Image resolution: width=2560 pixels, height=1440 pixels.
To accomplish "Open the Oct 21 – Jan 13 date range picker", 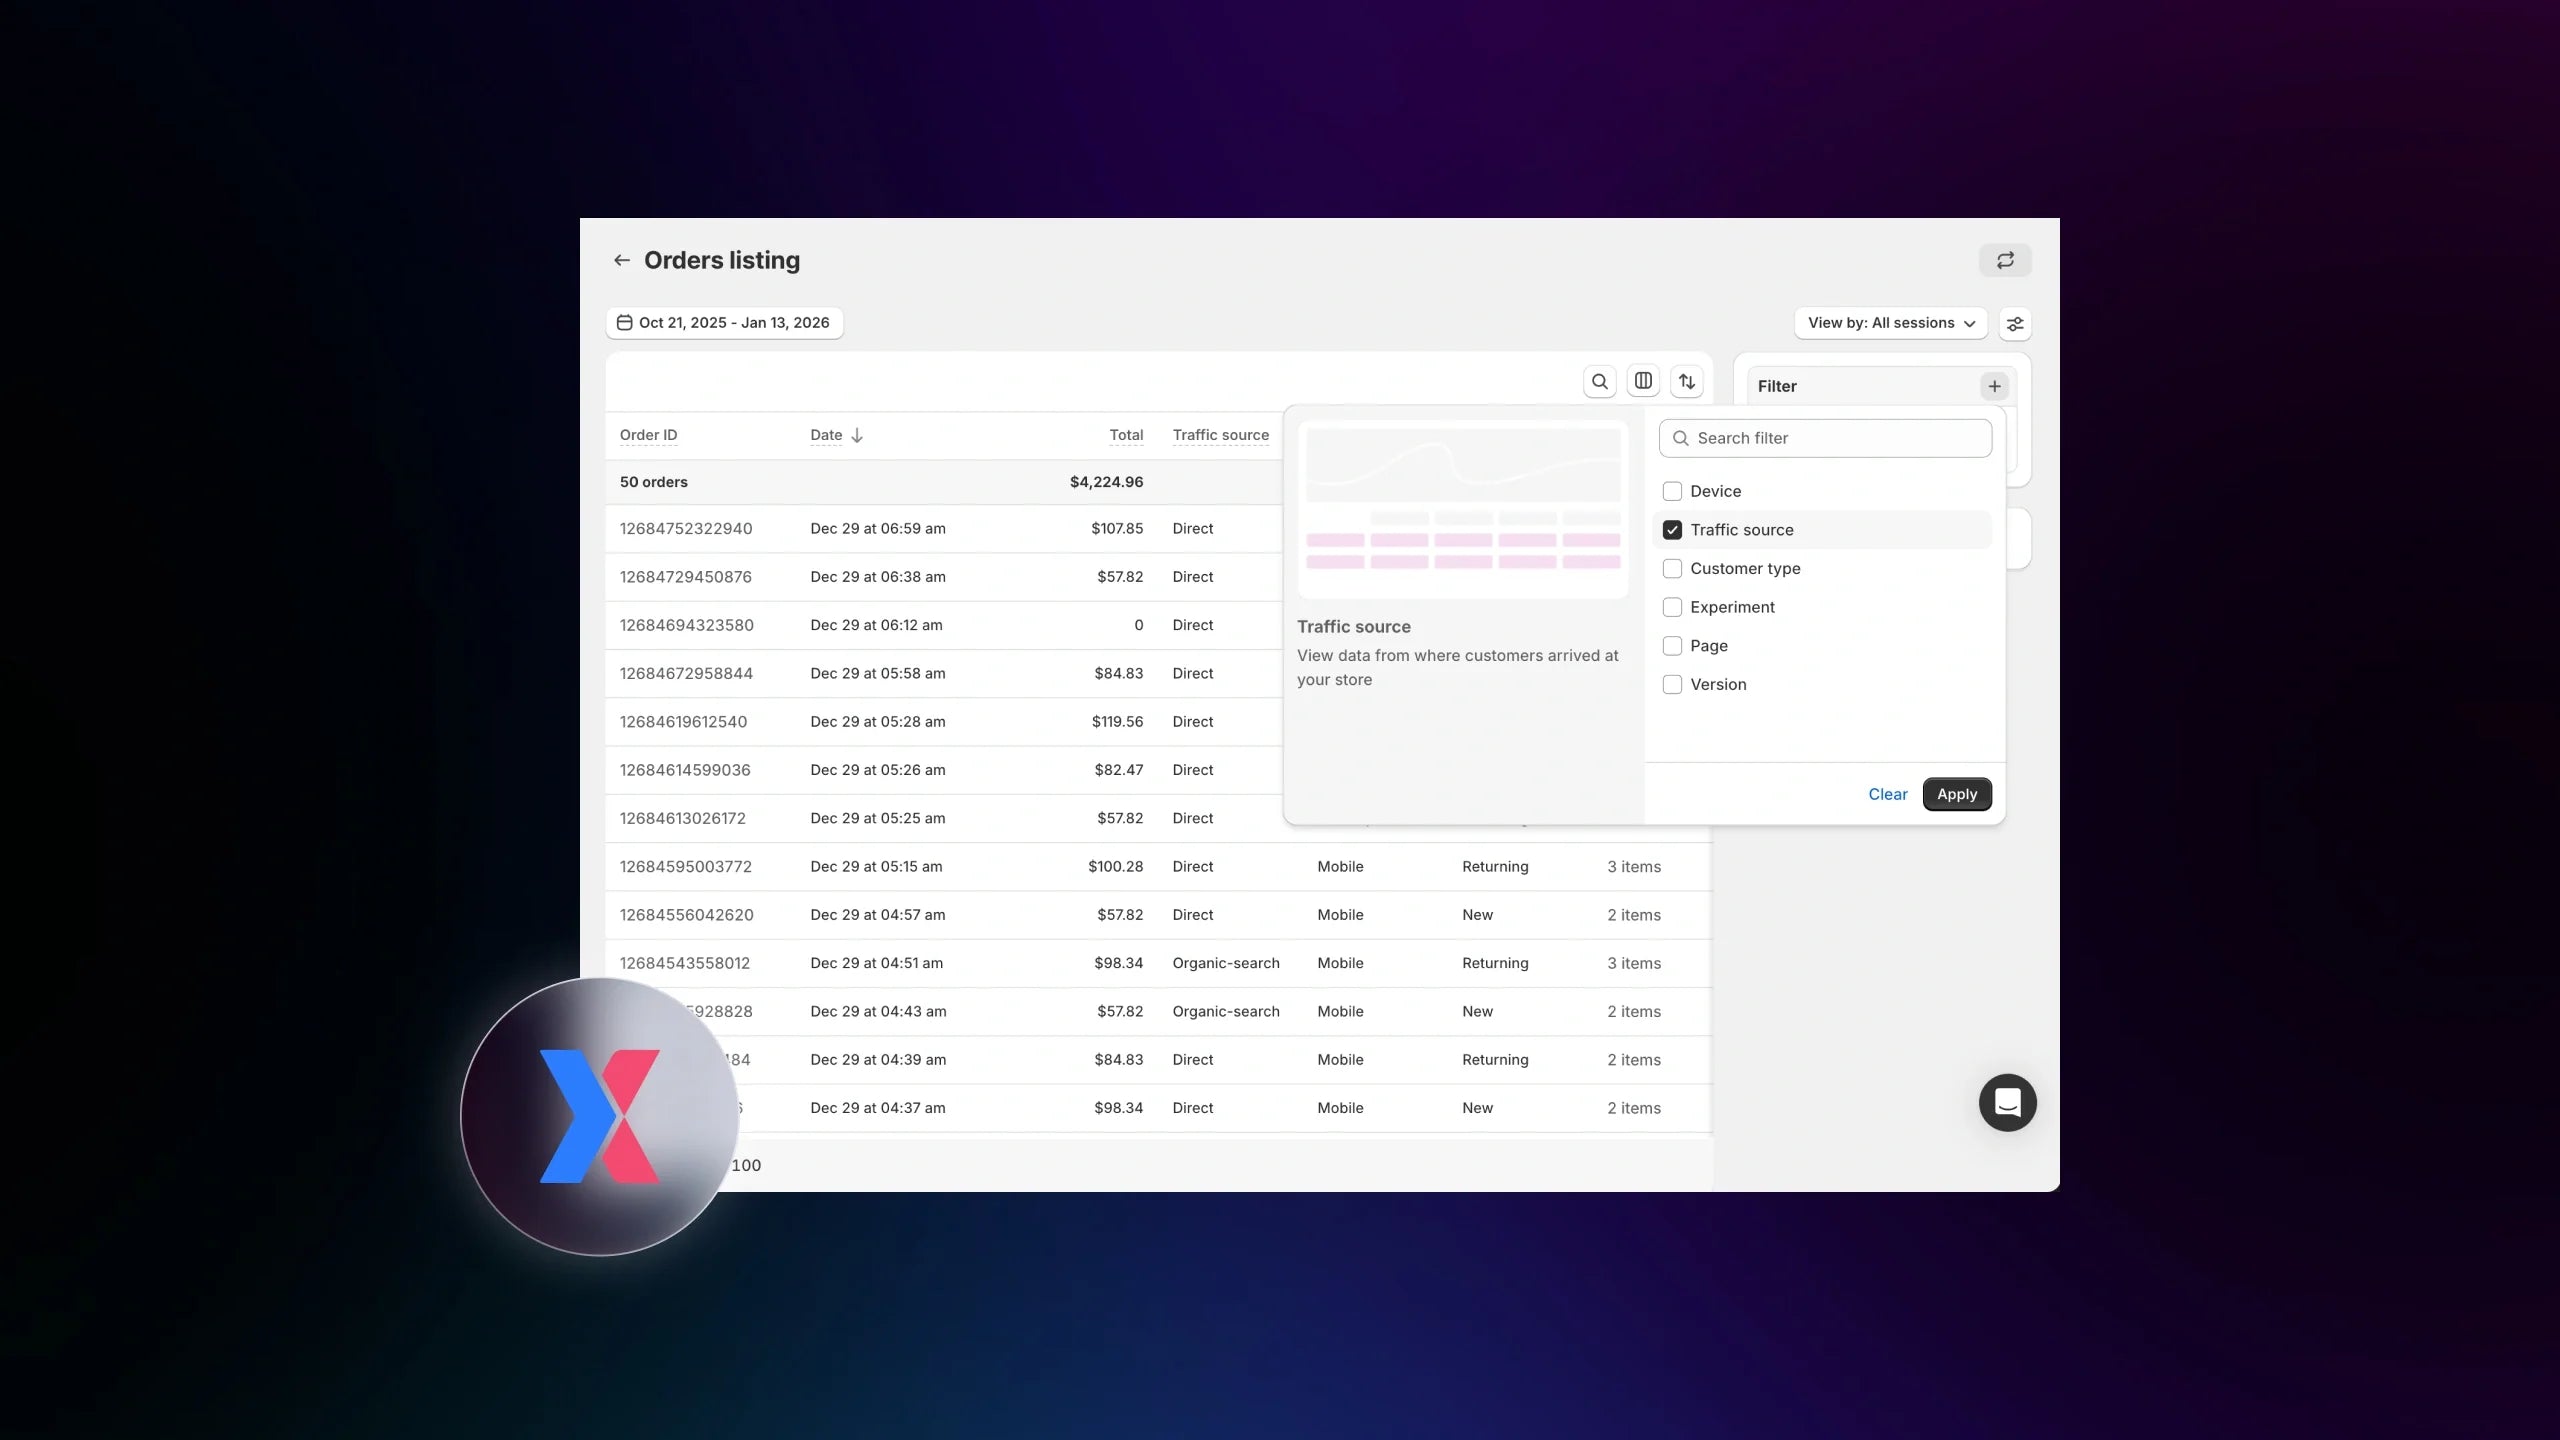I will [724, 323].
